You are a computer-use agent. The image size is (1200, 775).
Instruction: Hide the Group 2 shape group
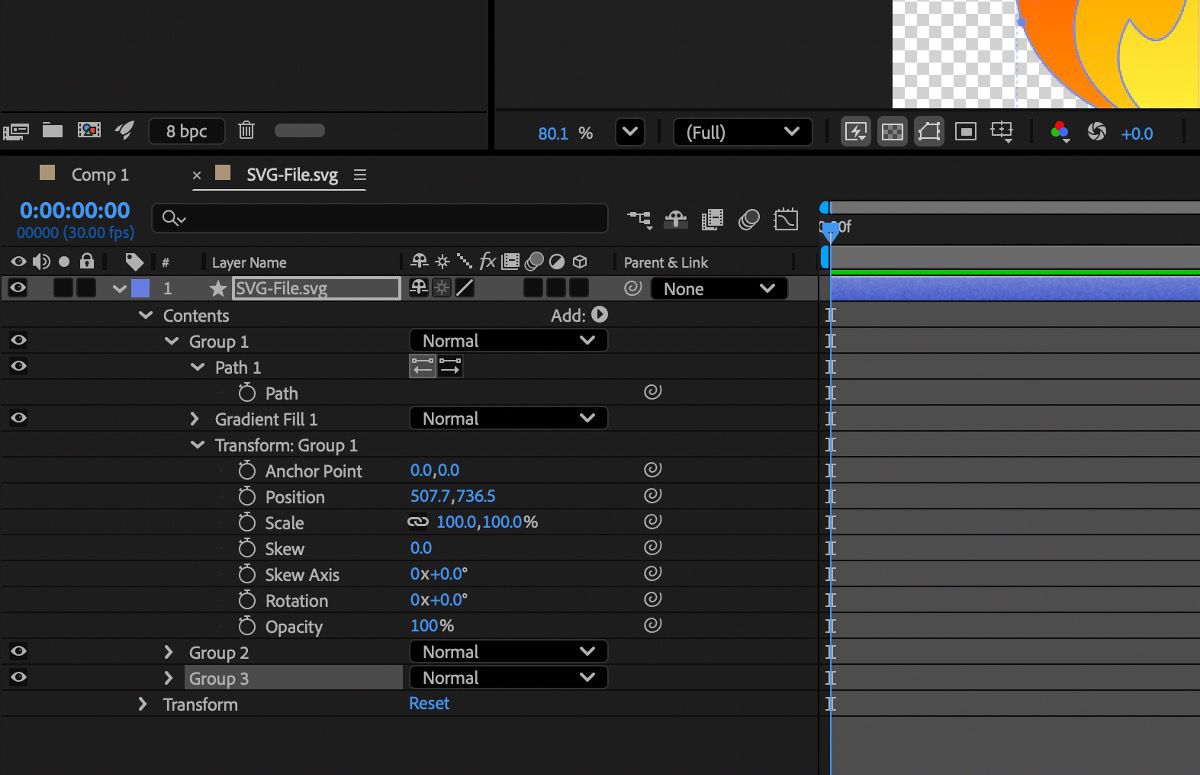[17, 651]
